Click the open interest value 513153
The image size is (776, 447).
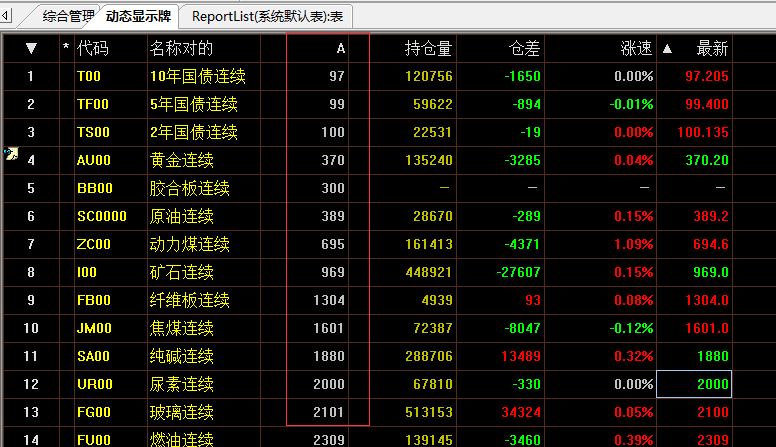[429, 412]
